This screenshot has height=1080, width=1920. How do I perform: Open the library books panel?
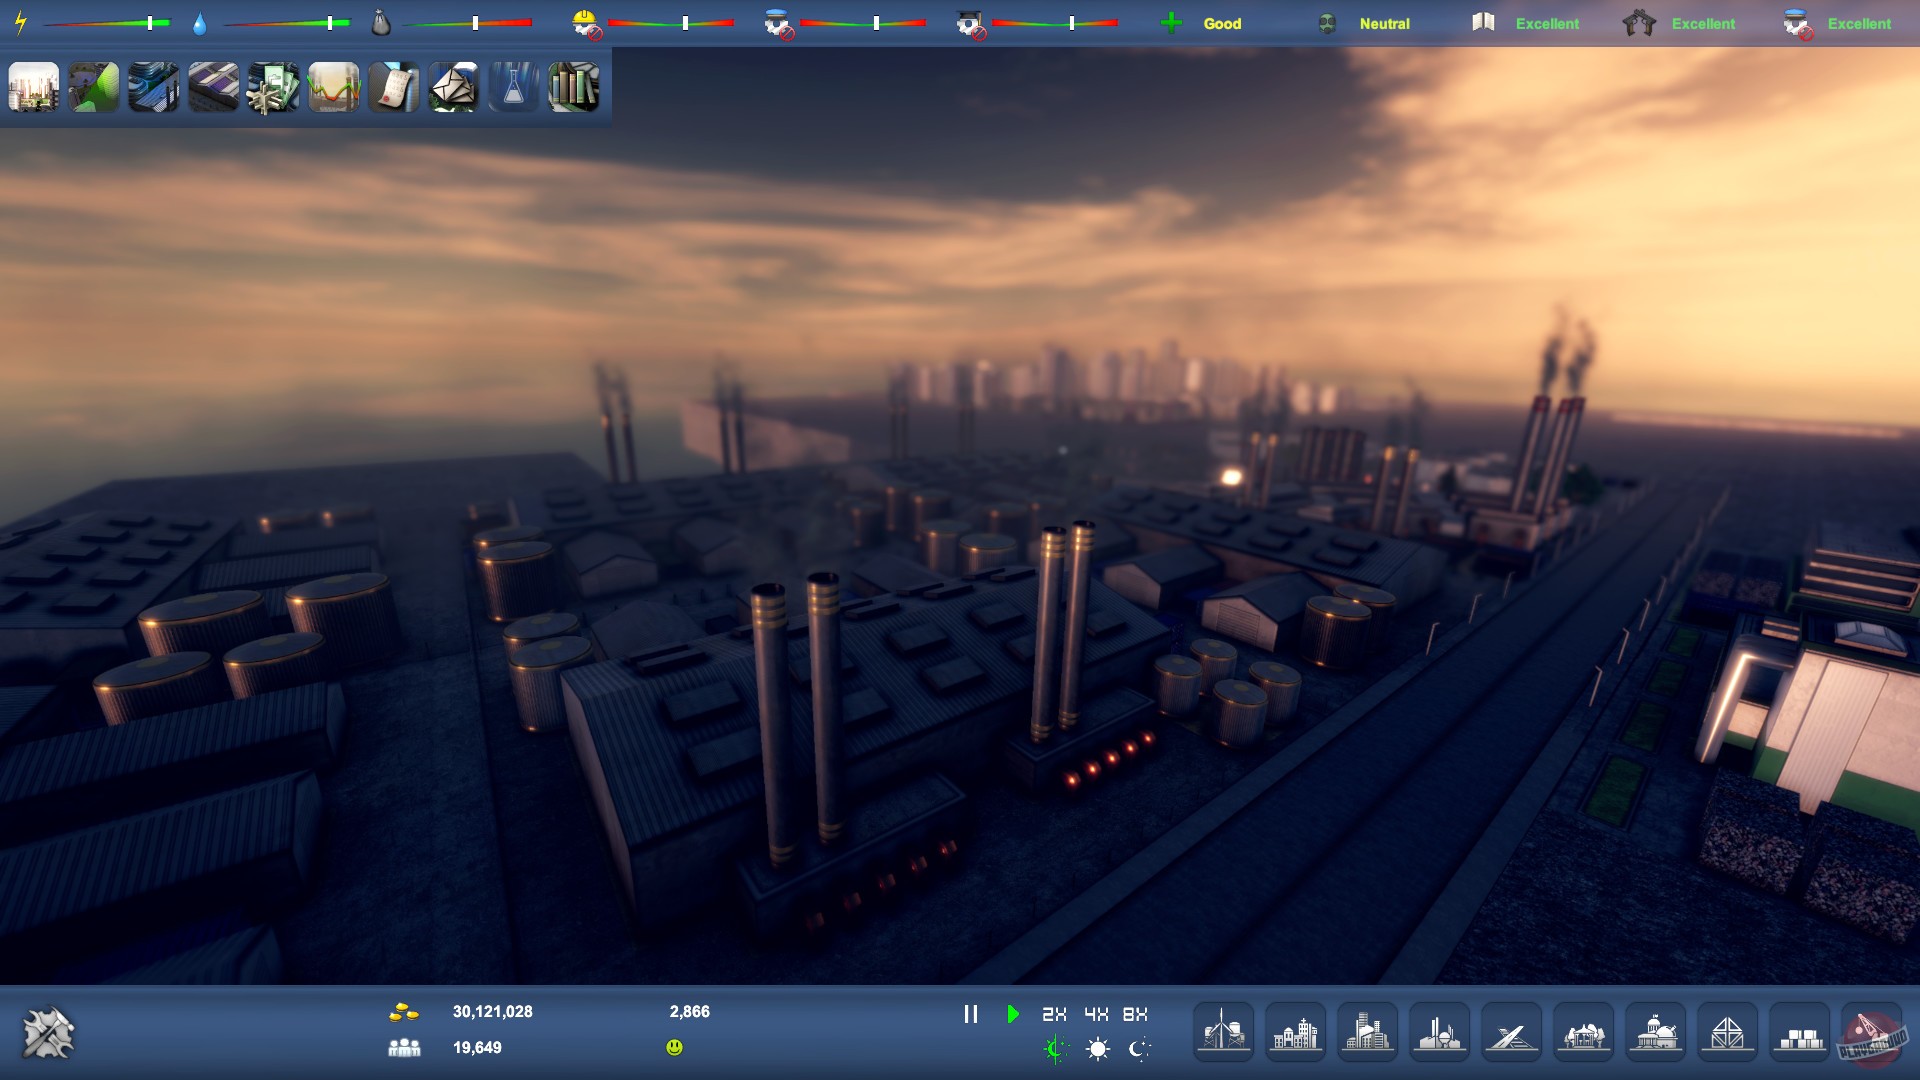(x=573, y=87)
